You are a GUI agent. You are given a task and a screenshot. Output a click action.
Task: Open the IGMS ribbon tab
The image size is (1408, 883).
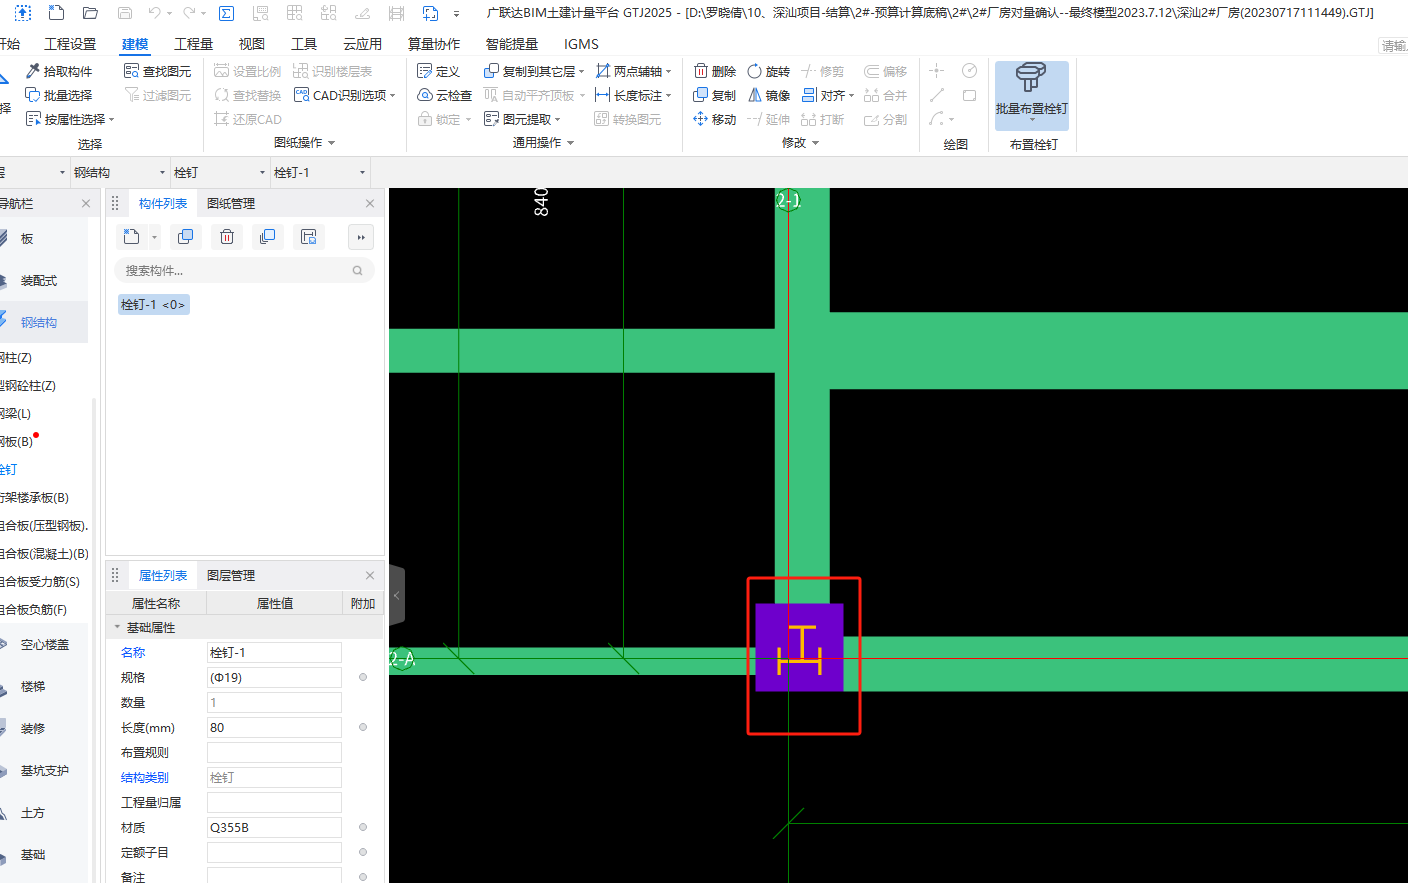581,44
